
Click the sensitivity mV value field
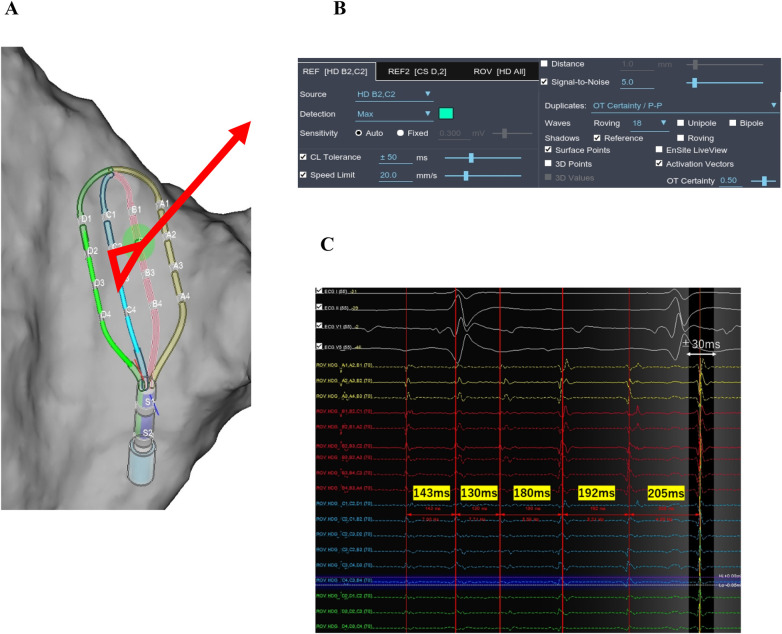453,134
